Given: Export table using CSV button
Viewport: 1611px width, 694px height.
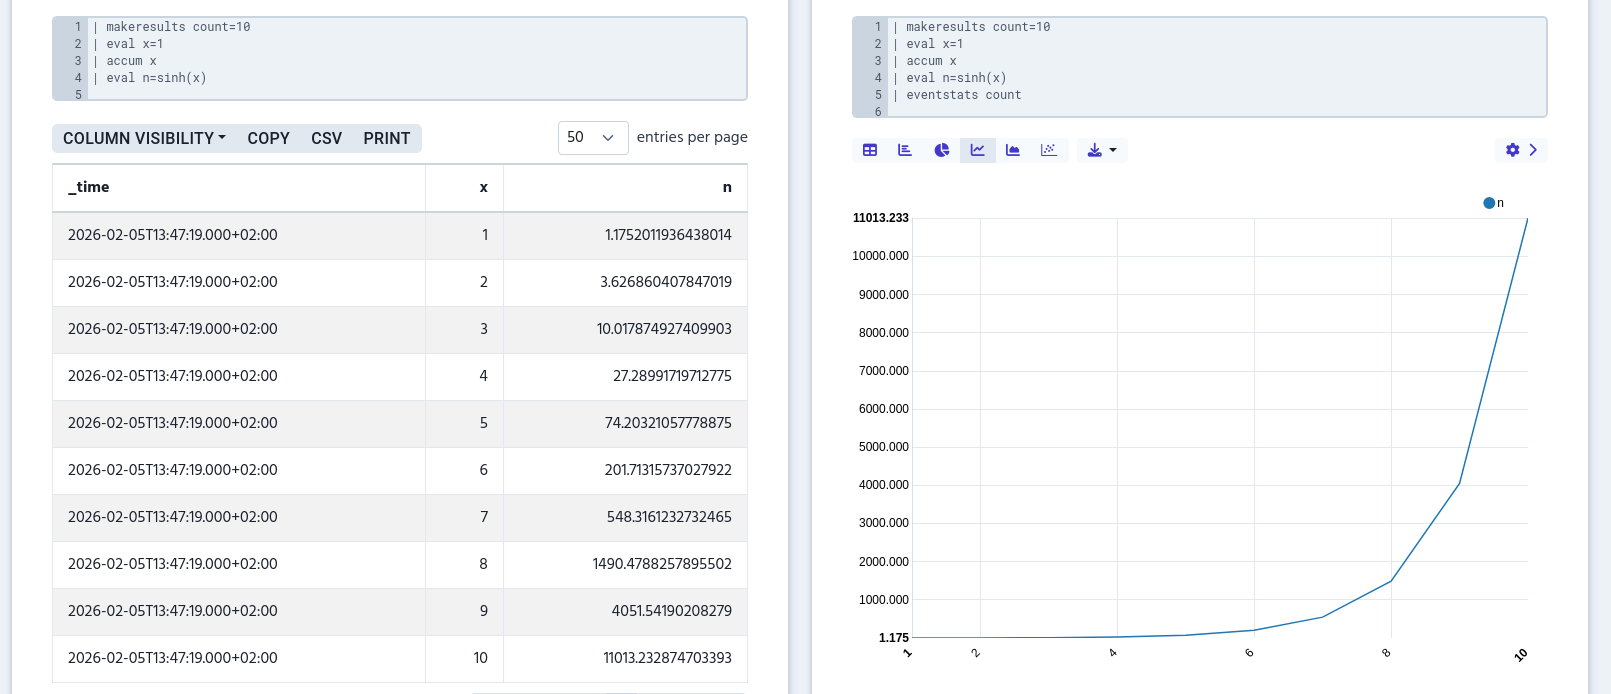Looking at the screenshot, I should click(x=327, y=139).
